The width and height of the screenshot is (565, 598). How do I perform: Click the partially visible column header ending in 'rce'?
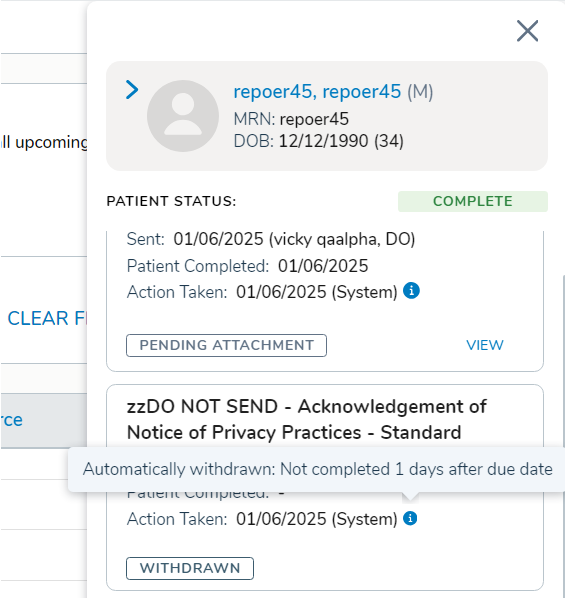pos(11,420)
